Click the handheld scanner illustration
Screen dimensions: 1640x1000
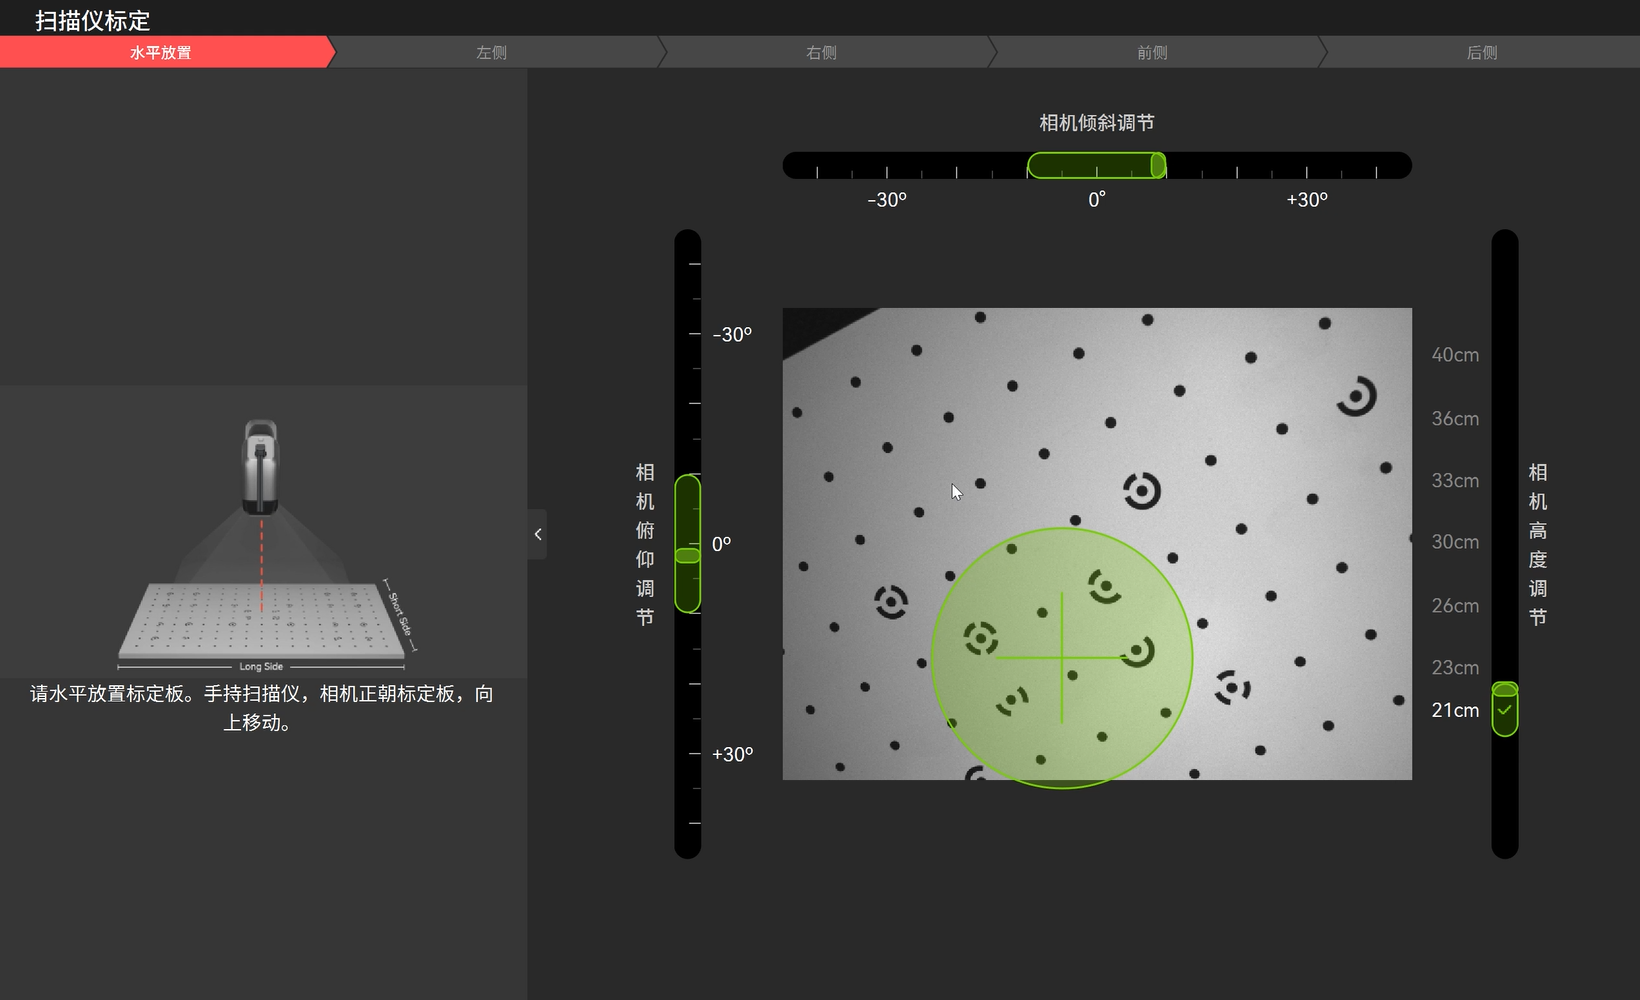pos(260,466)
